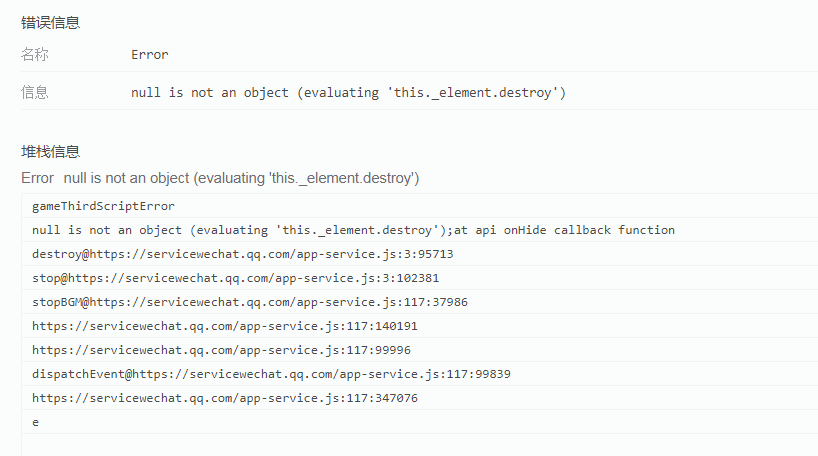The width and height of the screenshot is (818, 456).
Task: Select the dispatchEvent@ stack frame line
Action: pos(271,374)
